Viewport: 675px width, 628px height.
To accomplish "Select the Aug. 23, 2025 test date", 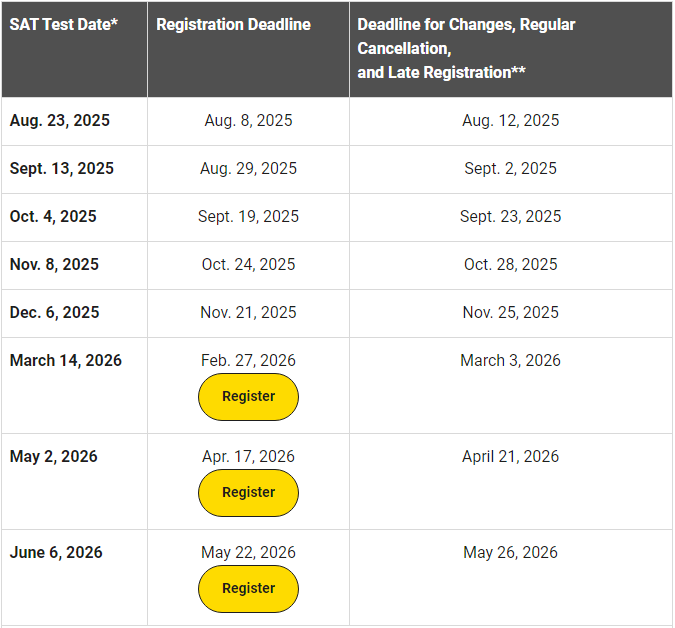I will pyautogui.click(x=60, y=120).
